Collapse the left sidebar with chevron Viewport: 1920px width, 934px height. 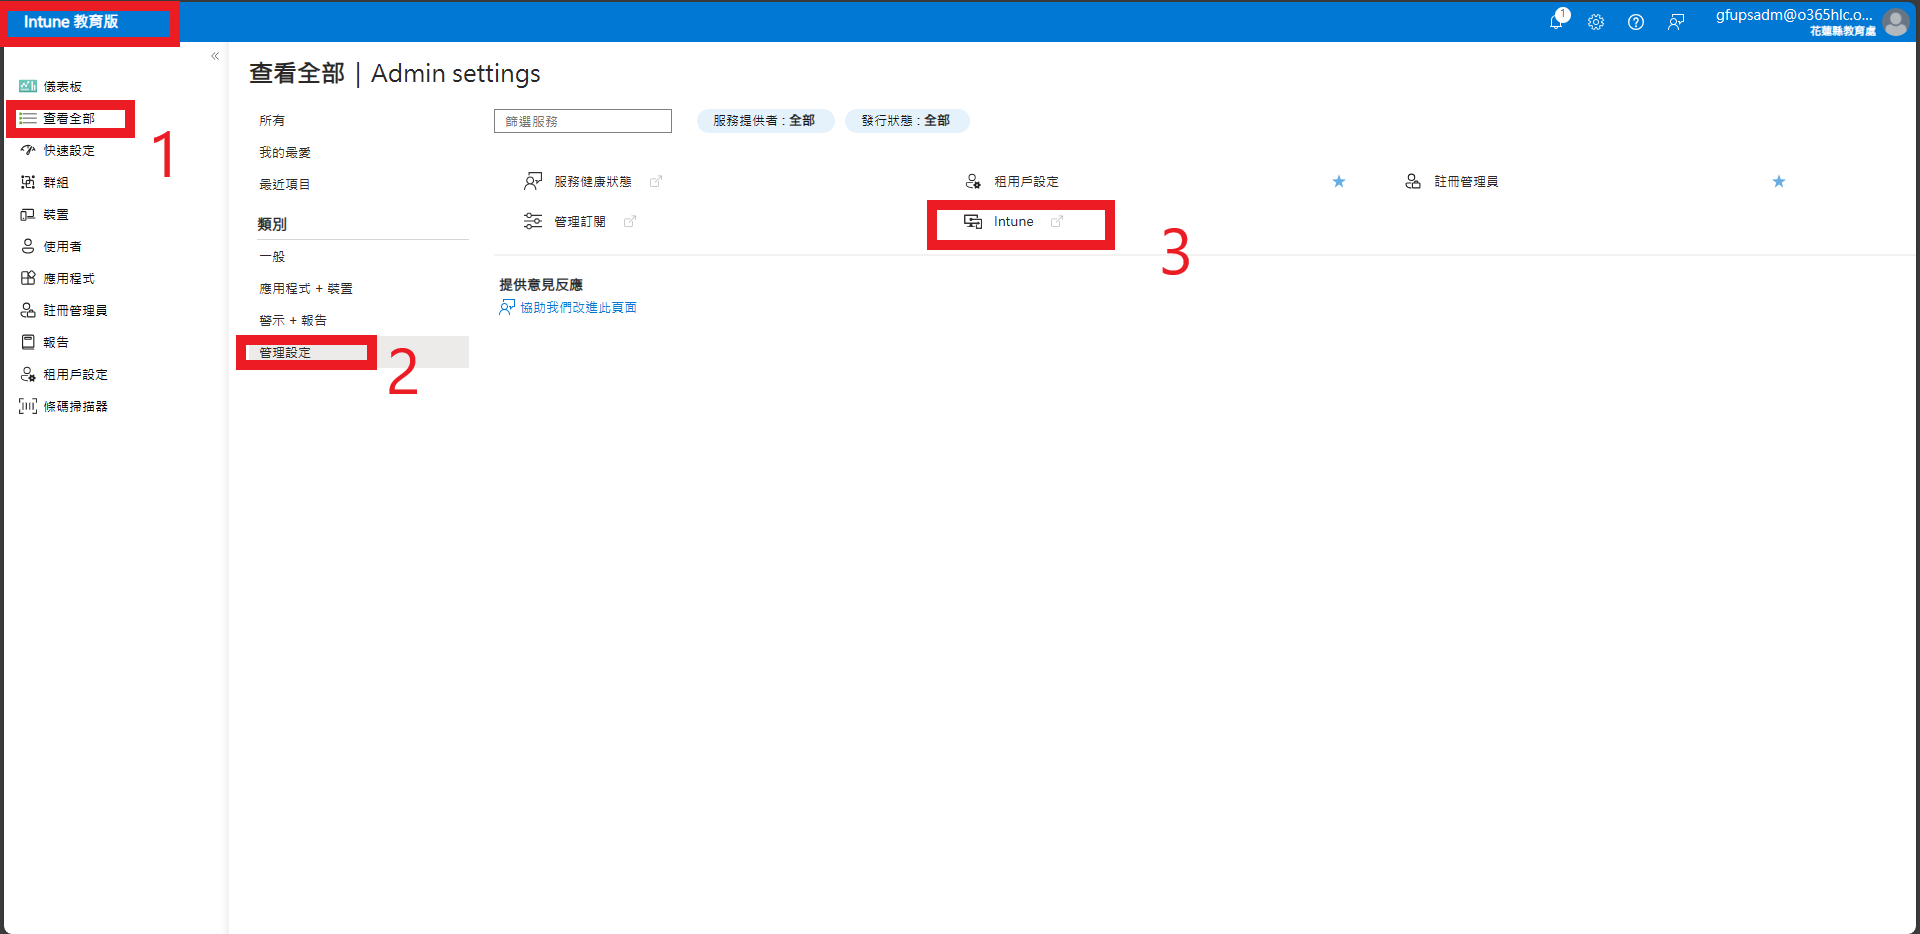215,56
